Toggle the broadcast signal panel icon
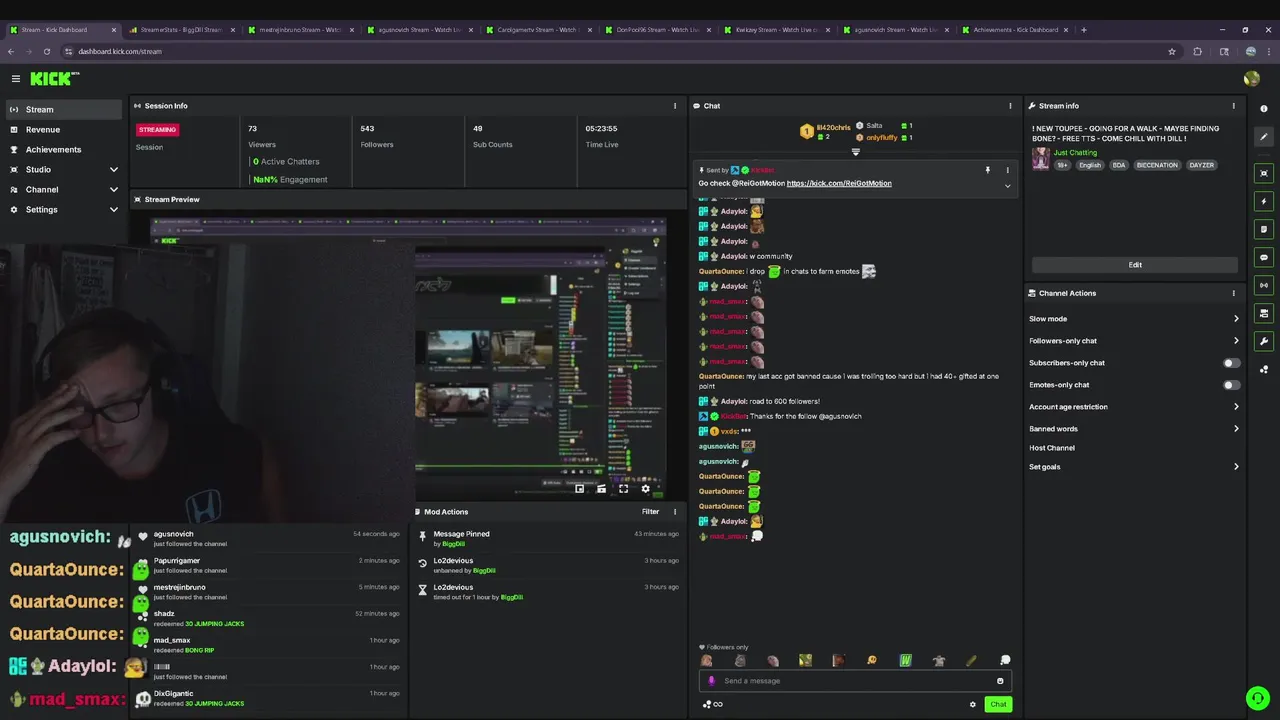 1264,285
